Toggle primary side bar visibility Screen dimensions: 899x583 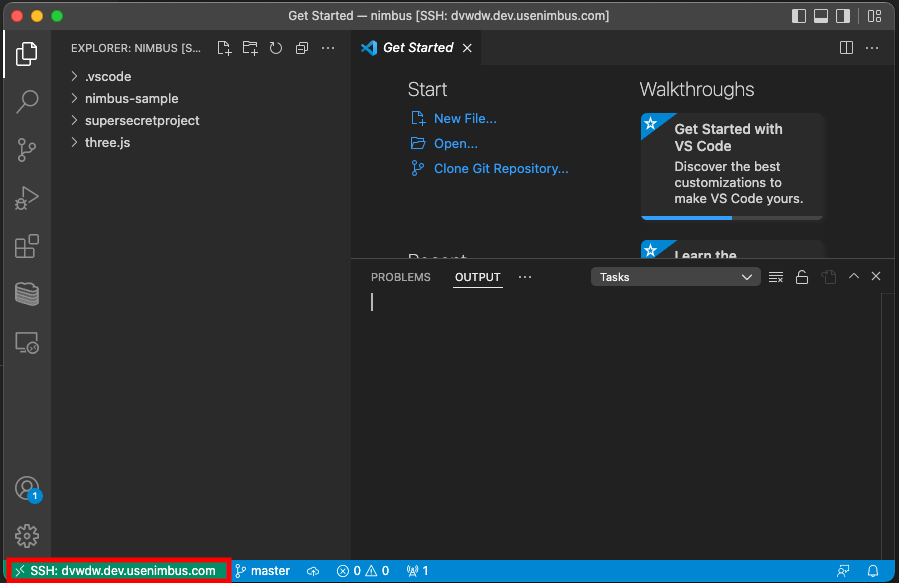799,16
